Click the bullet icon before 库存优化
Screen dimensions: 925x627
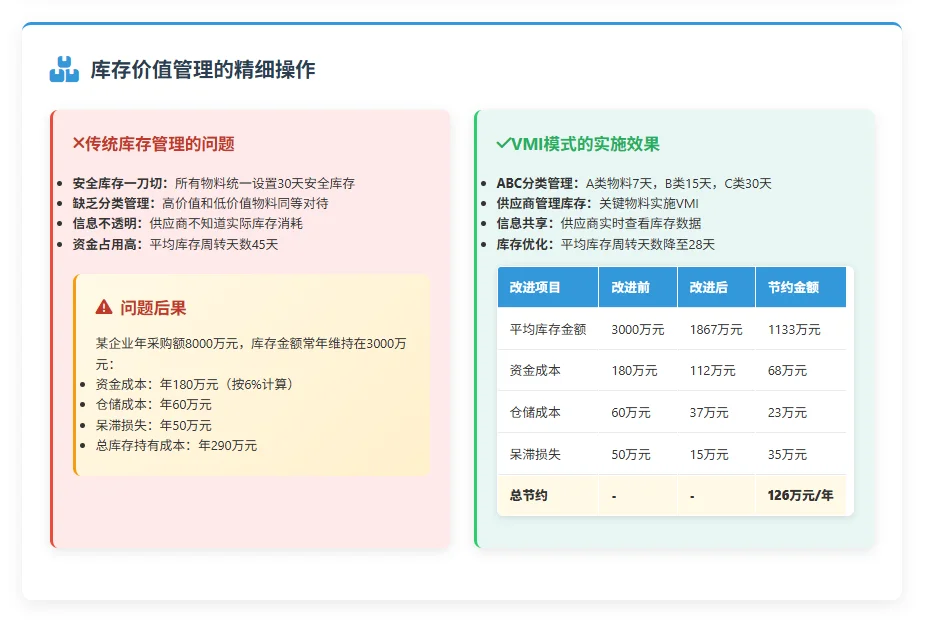coord(485,244)
